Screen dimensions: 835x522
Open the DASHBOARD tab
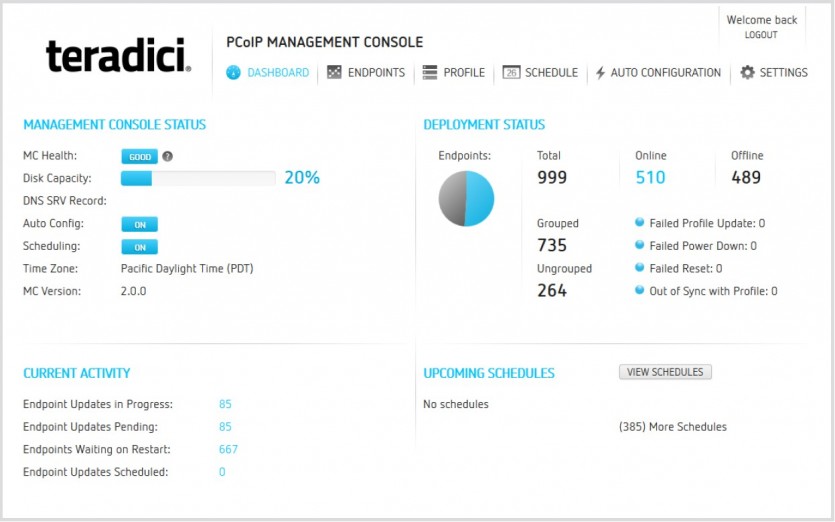point(278,72)
